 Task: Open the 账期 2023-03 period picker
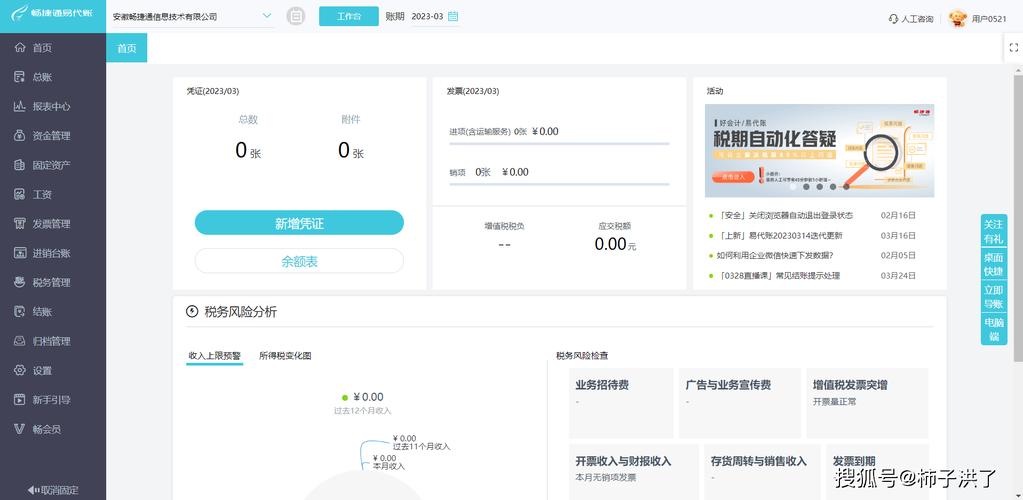(x=435, y=16)
